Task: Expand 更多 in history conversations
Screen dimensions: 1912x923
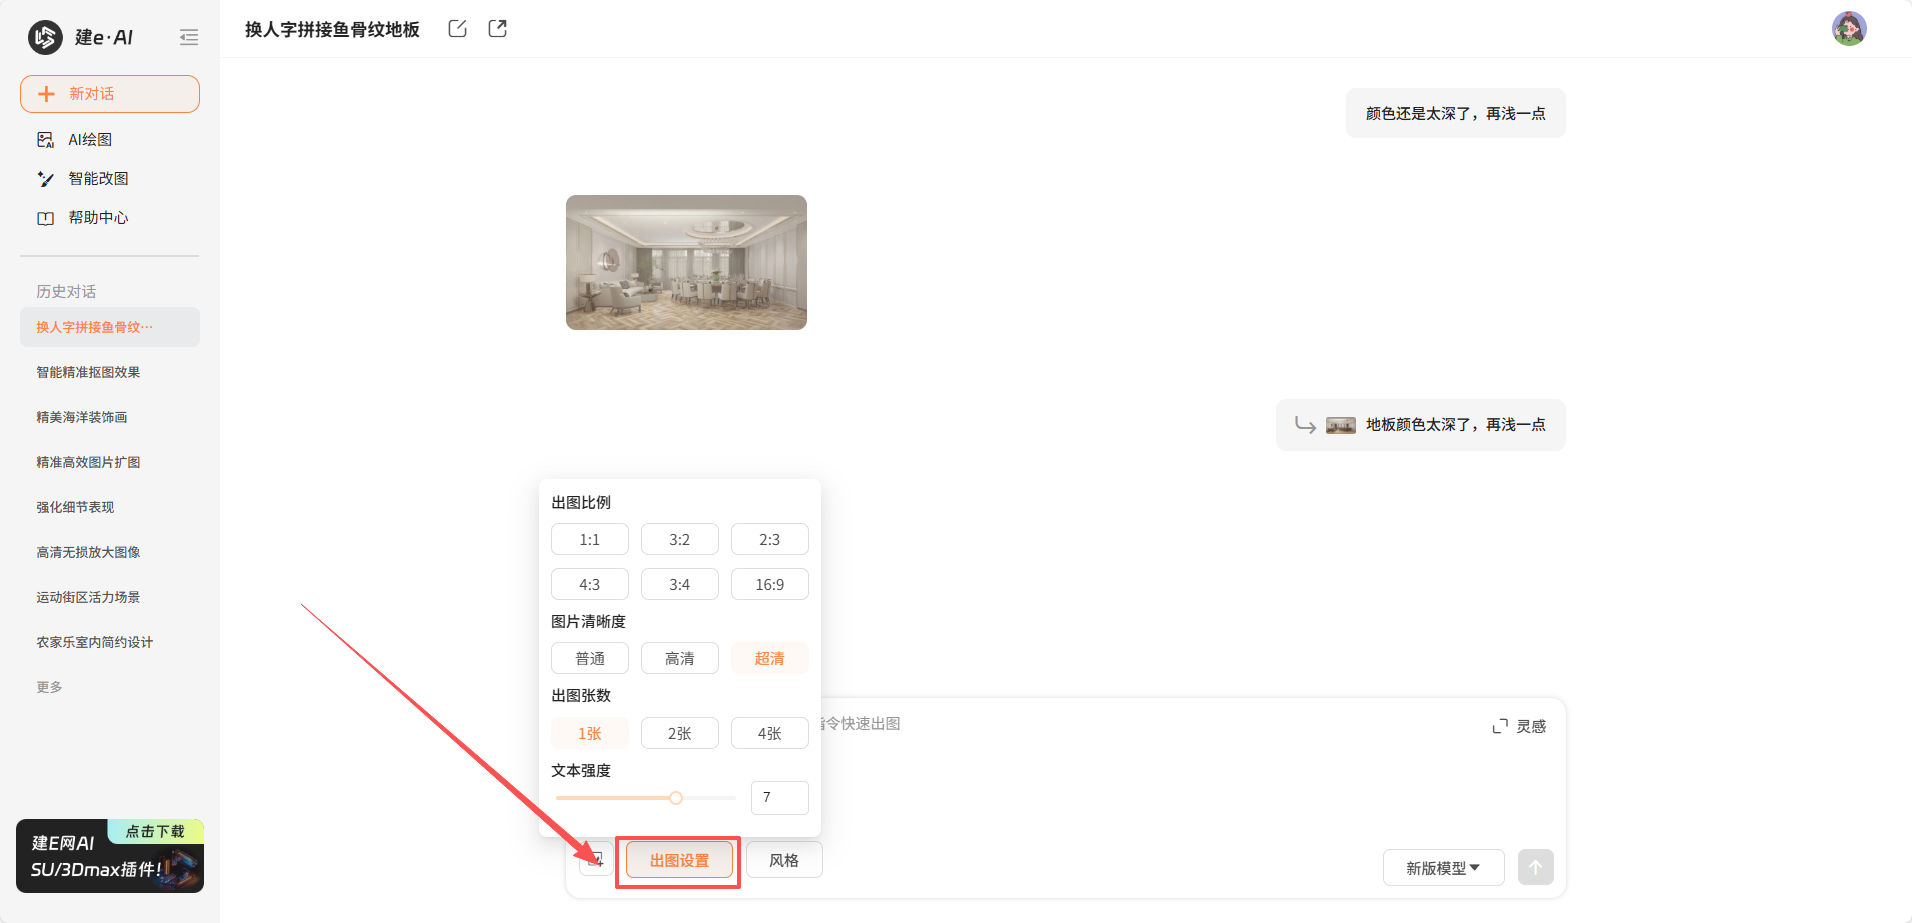Action: click(50, 687)
